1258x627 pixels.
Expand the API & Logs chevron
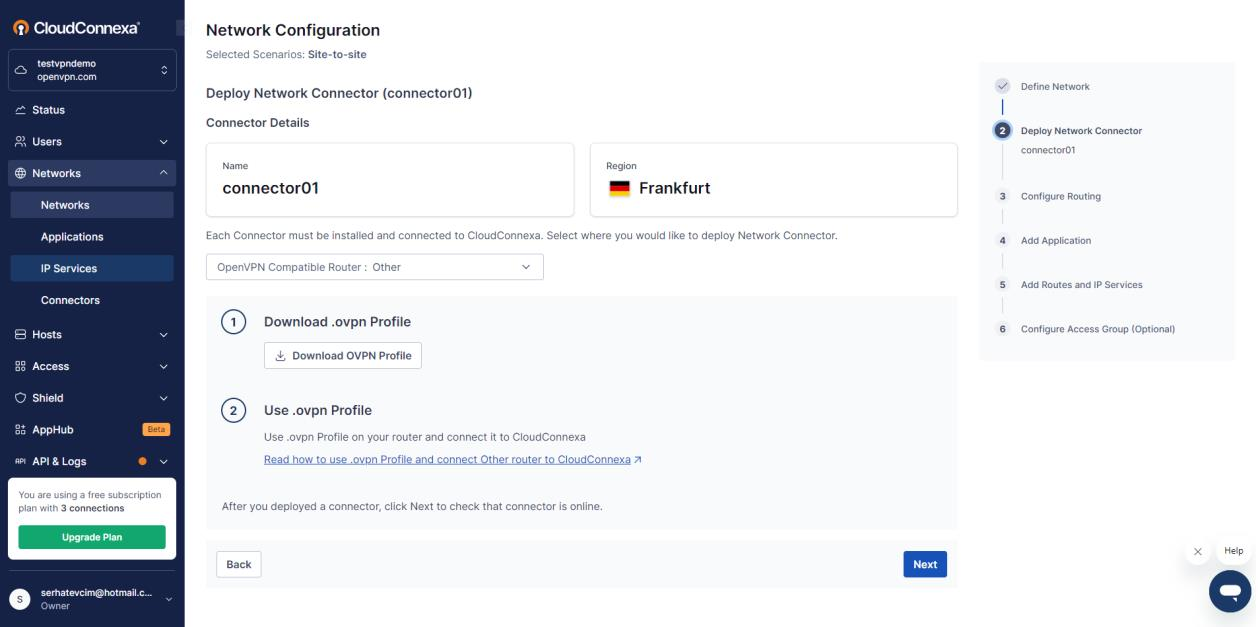(x=164, y=462)
